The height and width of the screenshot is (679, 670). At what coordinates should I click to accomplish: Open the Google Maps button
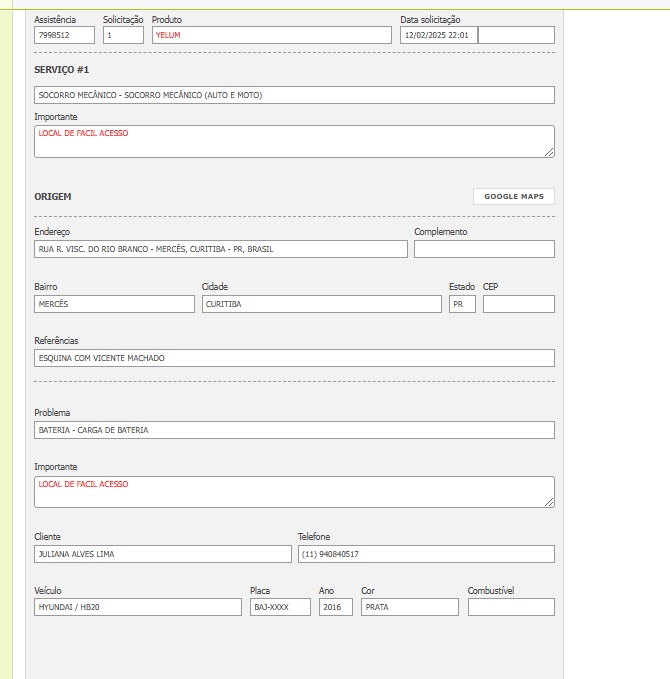513,197
